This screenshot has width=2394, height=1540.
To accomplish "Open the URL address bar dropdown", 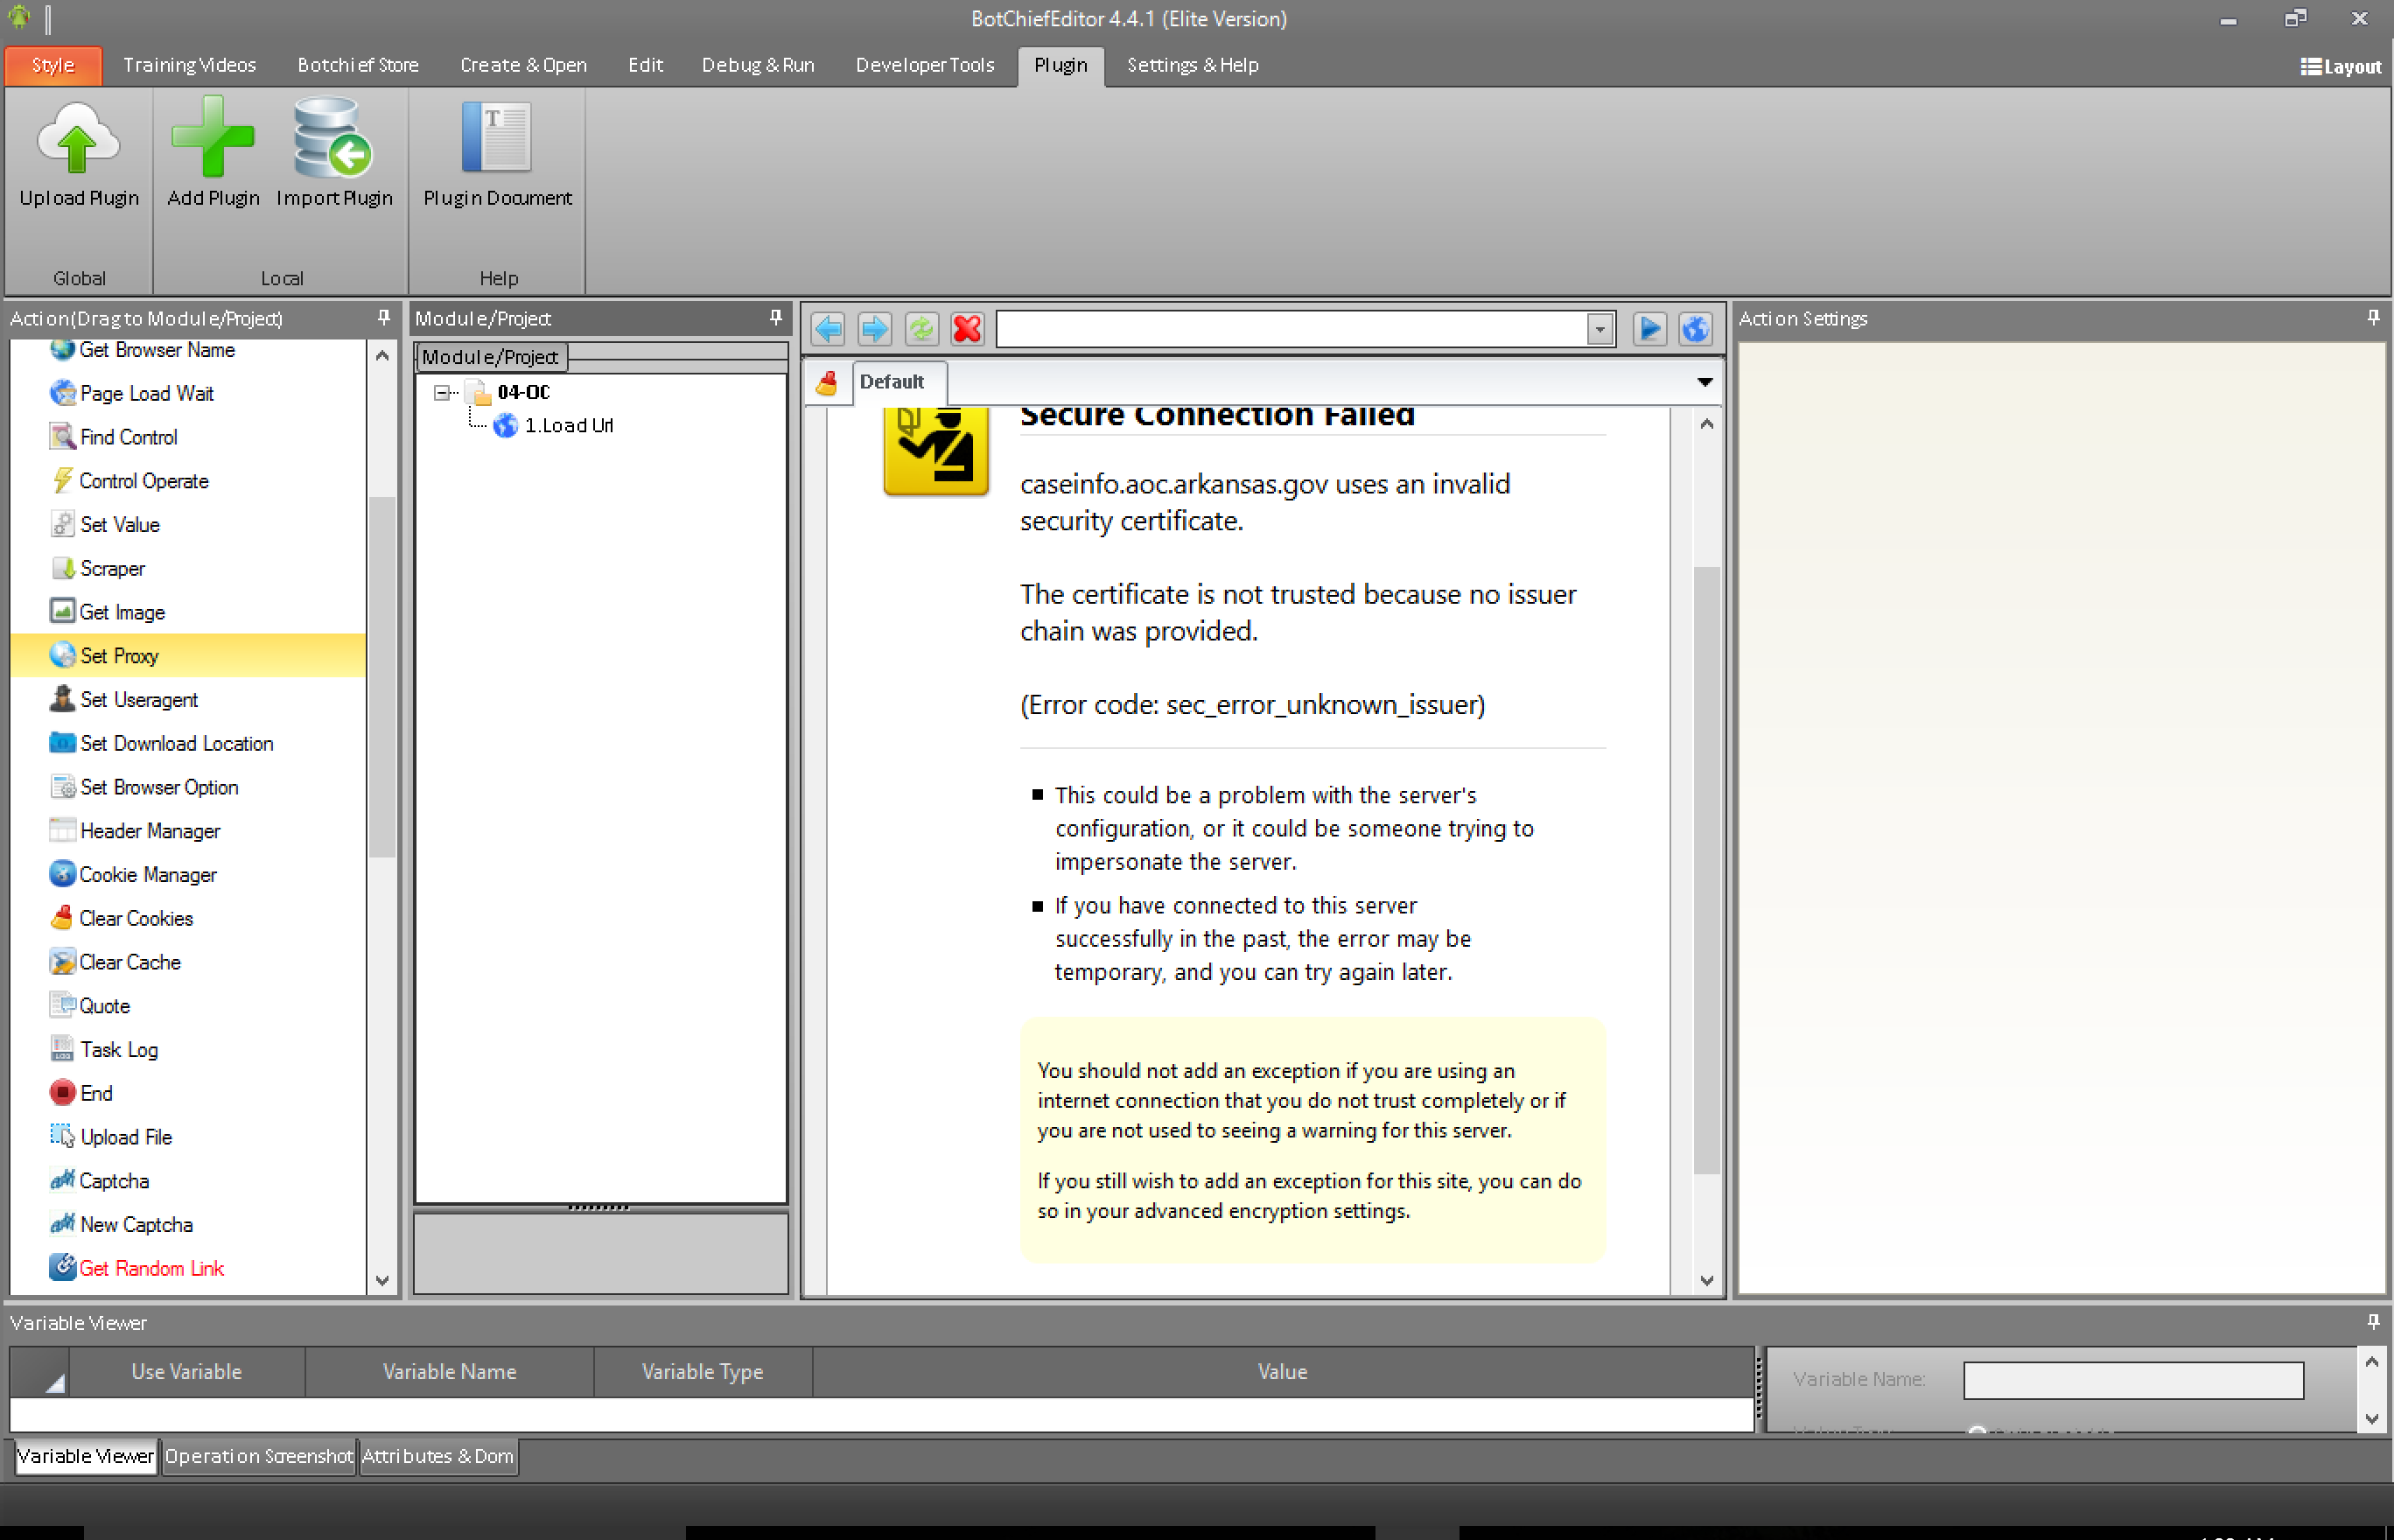I will coord(1600,329).
